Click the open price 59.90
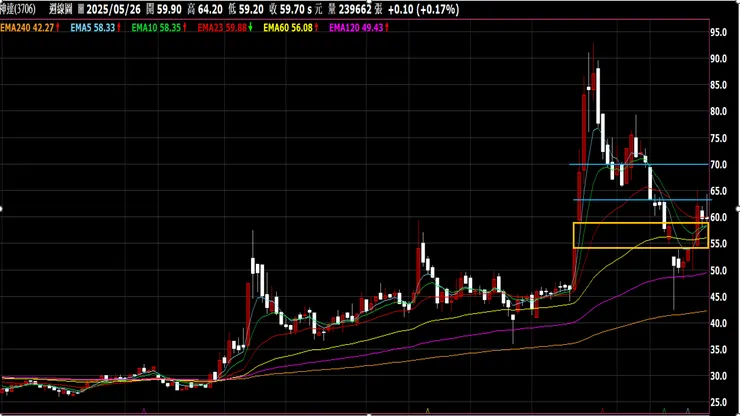Viewport: 740px width, 416px height. [x=170, y=9]
